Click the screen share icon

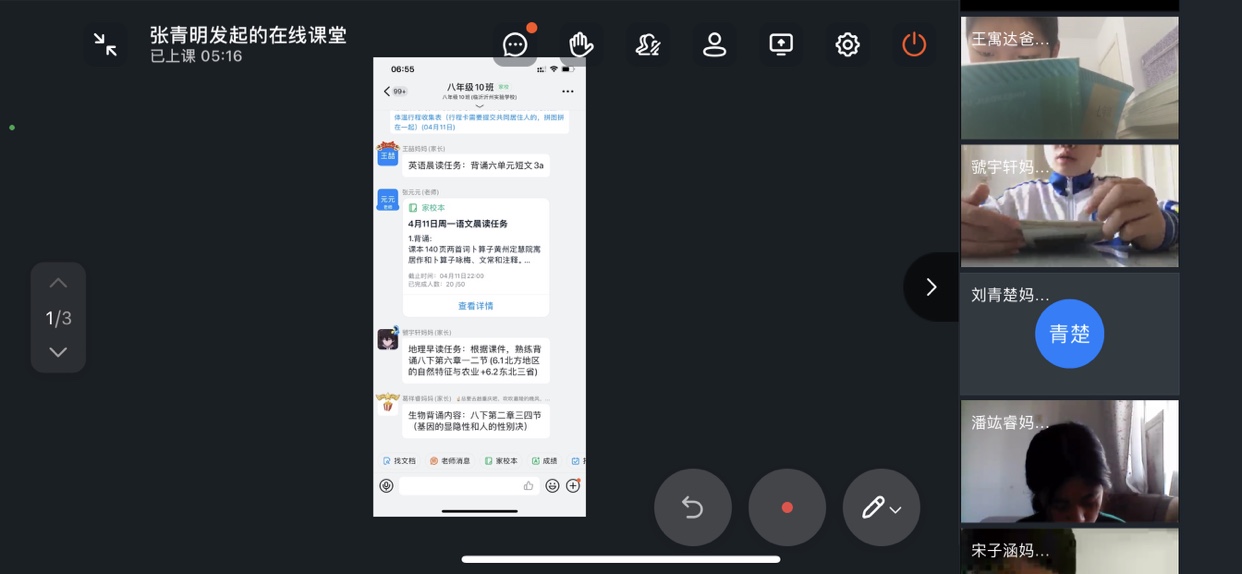coord(781,45)
